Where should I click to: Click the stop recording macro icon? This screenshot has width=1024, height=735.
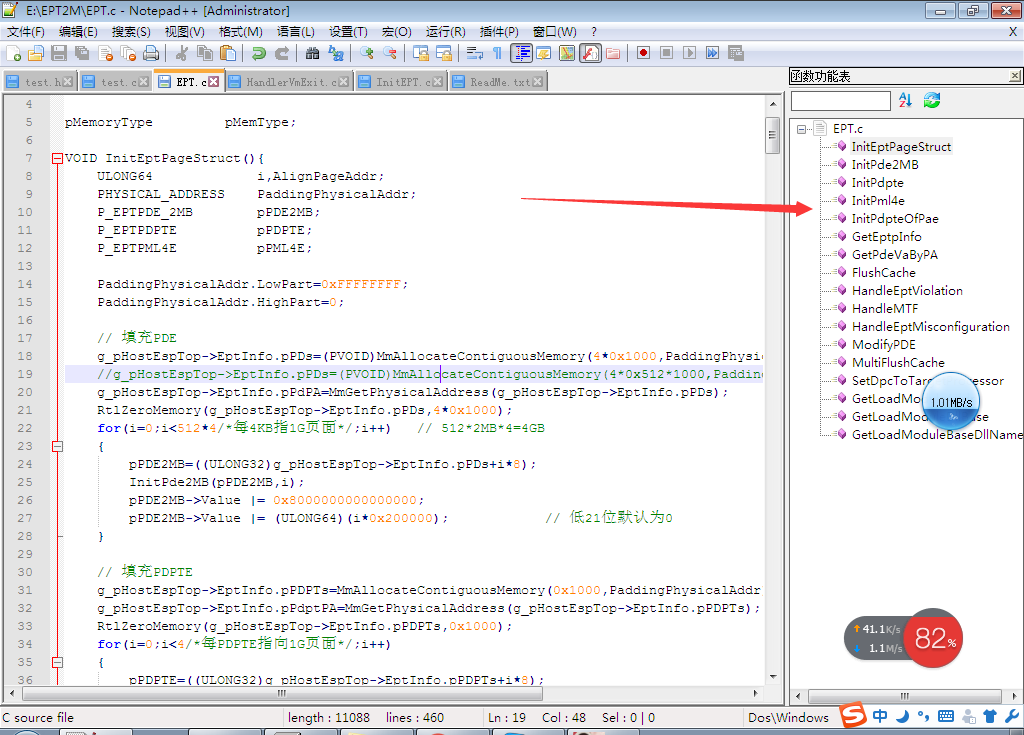[666, 53]
